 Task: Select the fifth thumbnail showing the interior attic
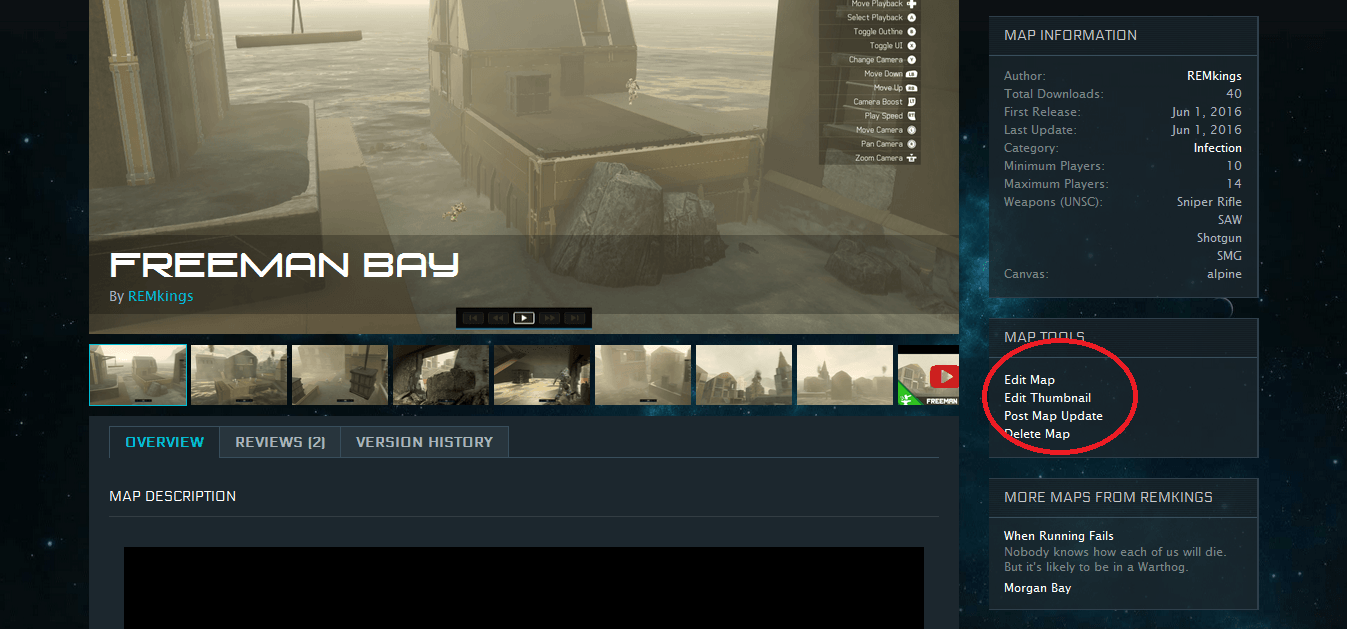coord(542,375)
